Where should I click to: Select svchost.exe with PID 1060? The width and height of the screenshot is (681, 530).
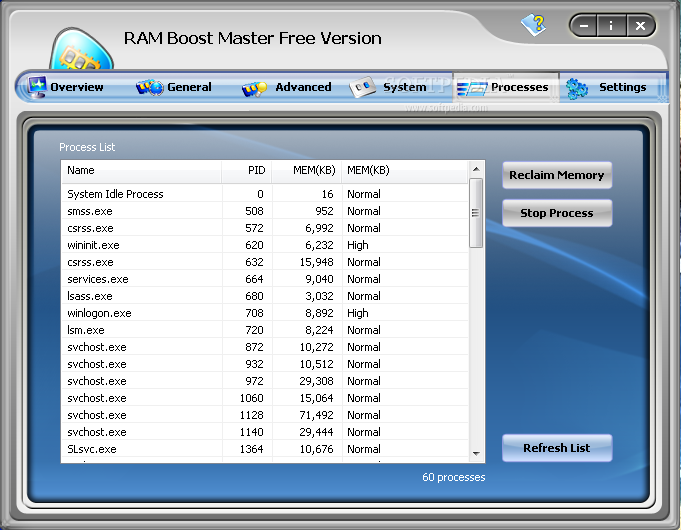pyautogui.click(x=265, y=398)
